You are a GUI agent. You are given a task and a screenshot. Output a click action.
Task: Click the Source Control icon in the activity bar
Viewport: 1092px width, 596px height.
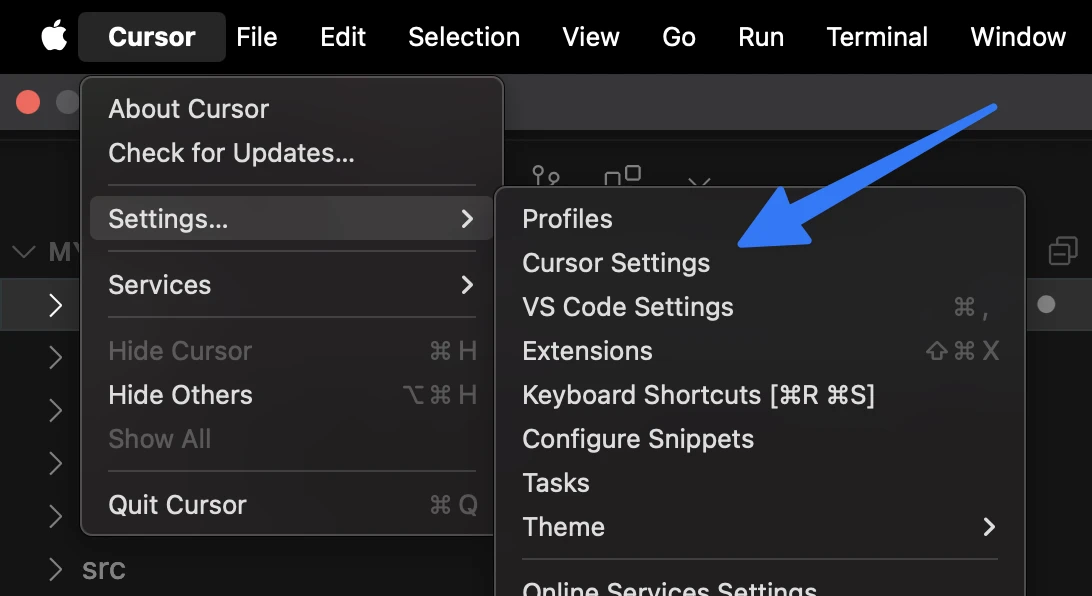546,178
